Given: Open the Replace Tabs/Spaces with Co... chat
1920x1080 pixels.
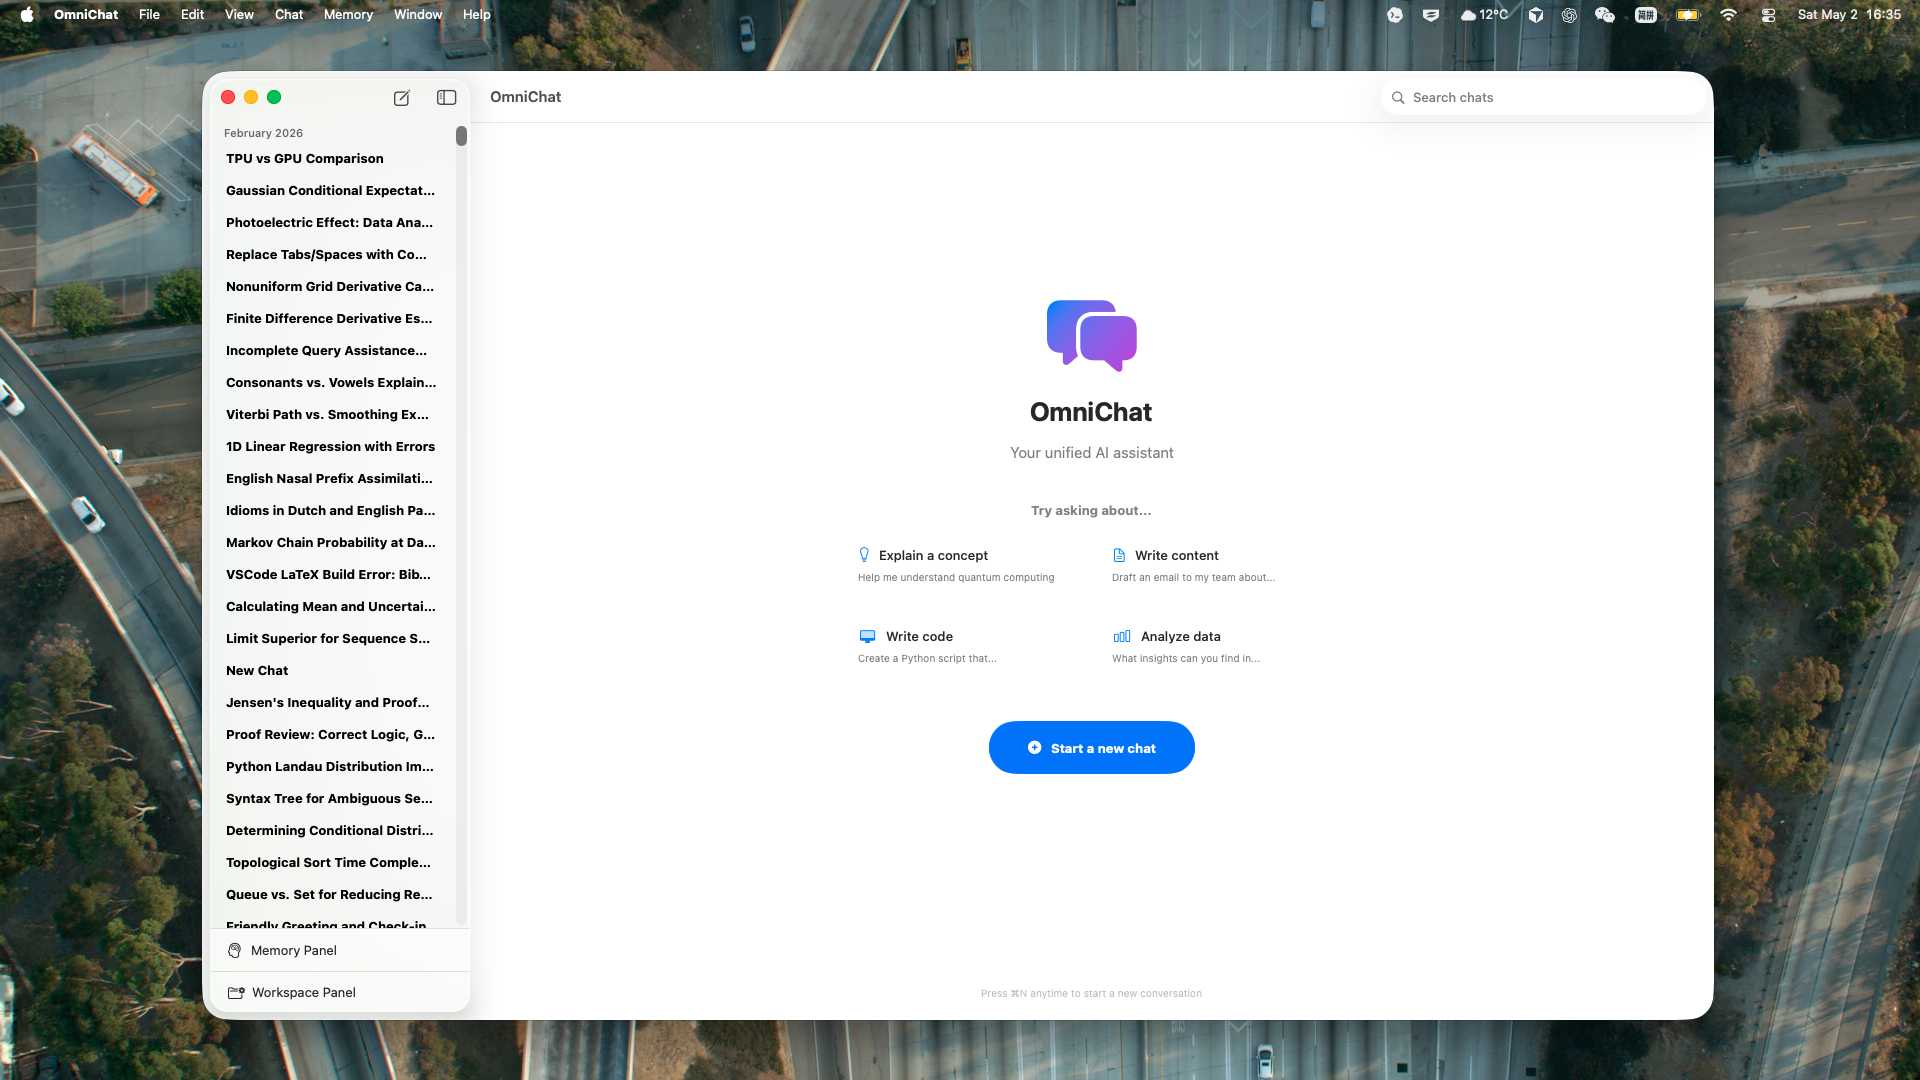Looking at the screenshot, I should point(334,255).
